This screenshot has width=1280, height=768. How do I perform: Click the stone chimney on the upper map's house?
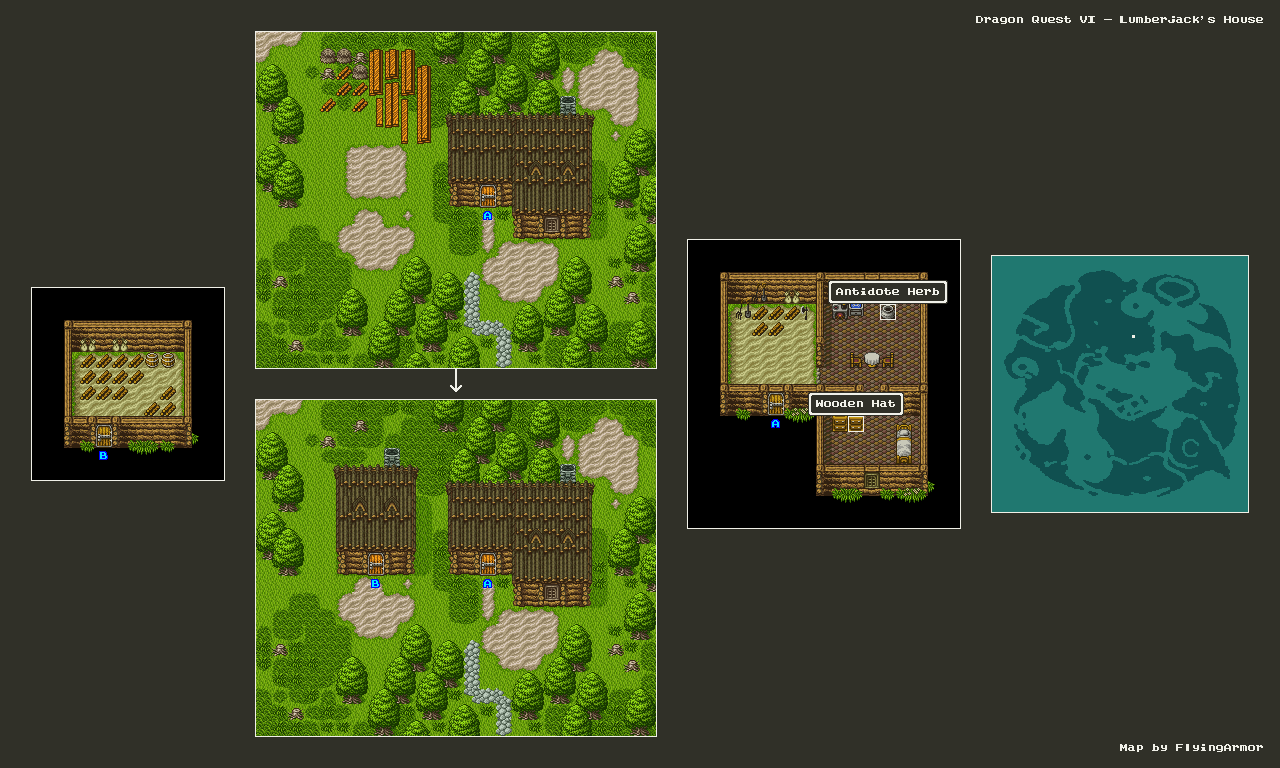point(568,105)
